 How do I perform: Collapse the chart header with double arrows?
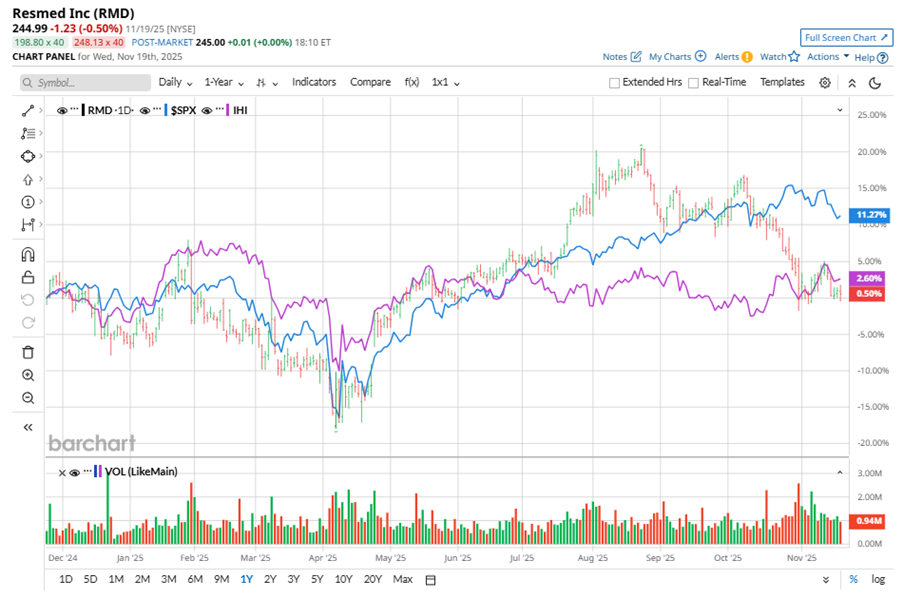point(852,83)
